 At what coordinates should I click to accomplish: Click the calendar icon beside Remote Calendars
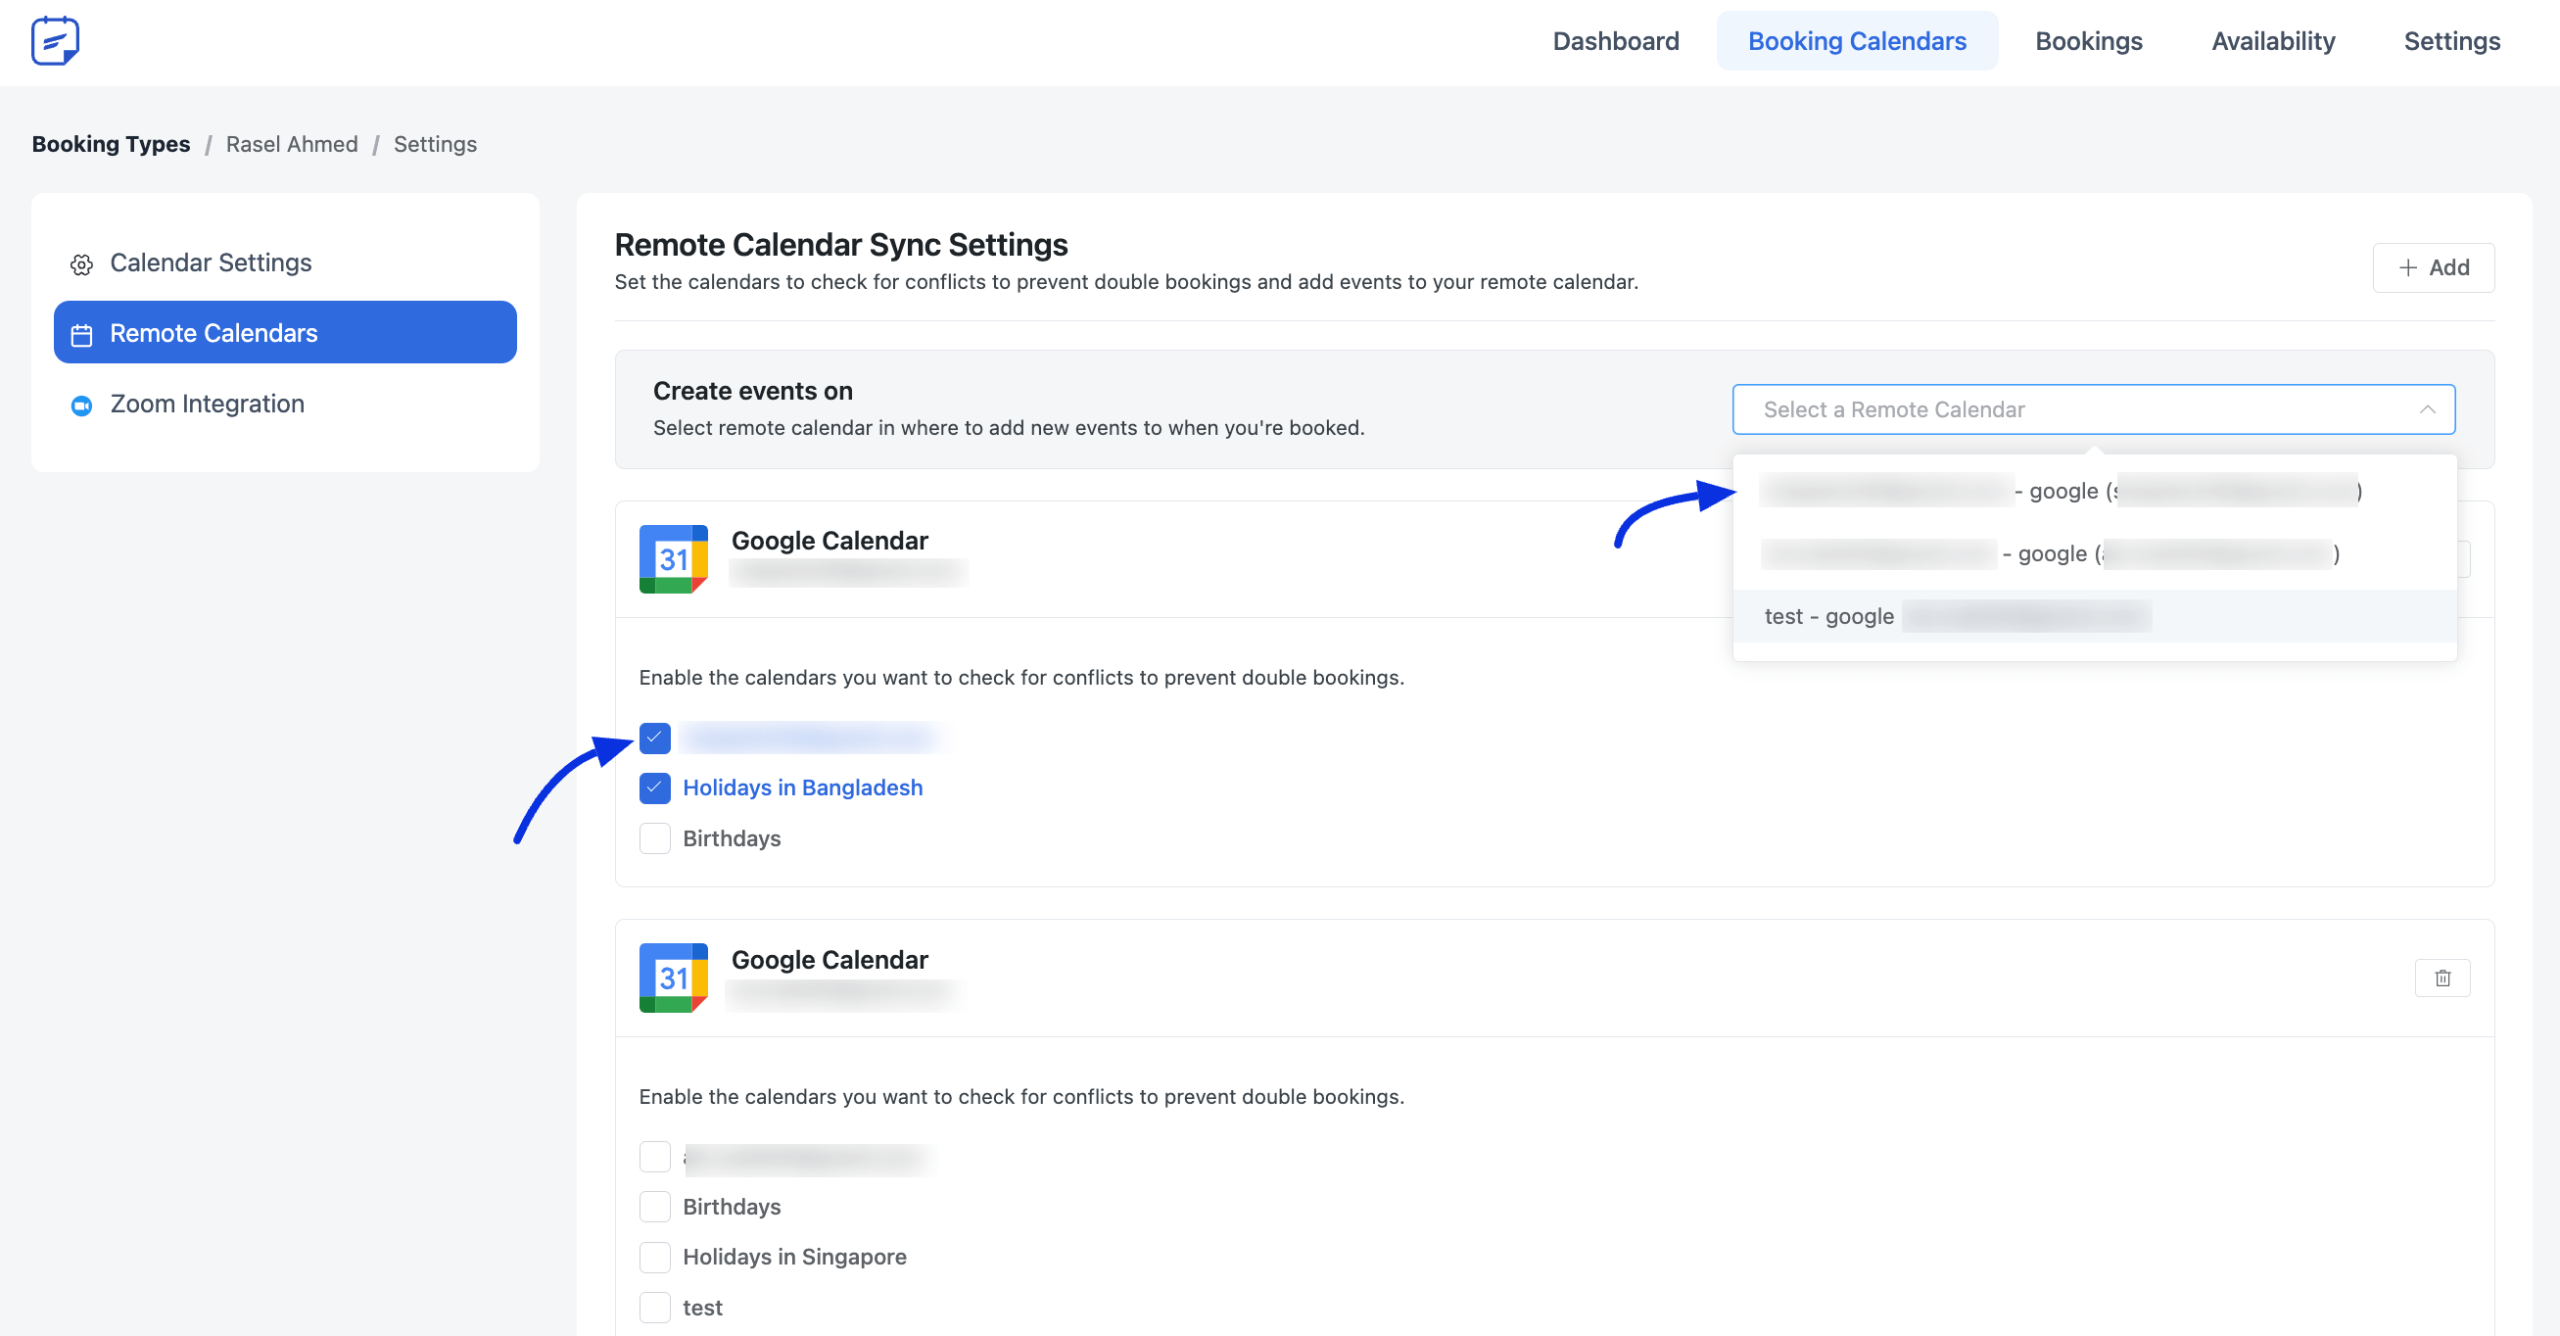(82, 334)
